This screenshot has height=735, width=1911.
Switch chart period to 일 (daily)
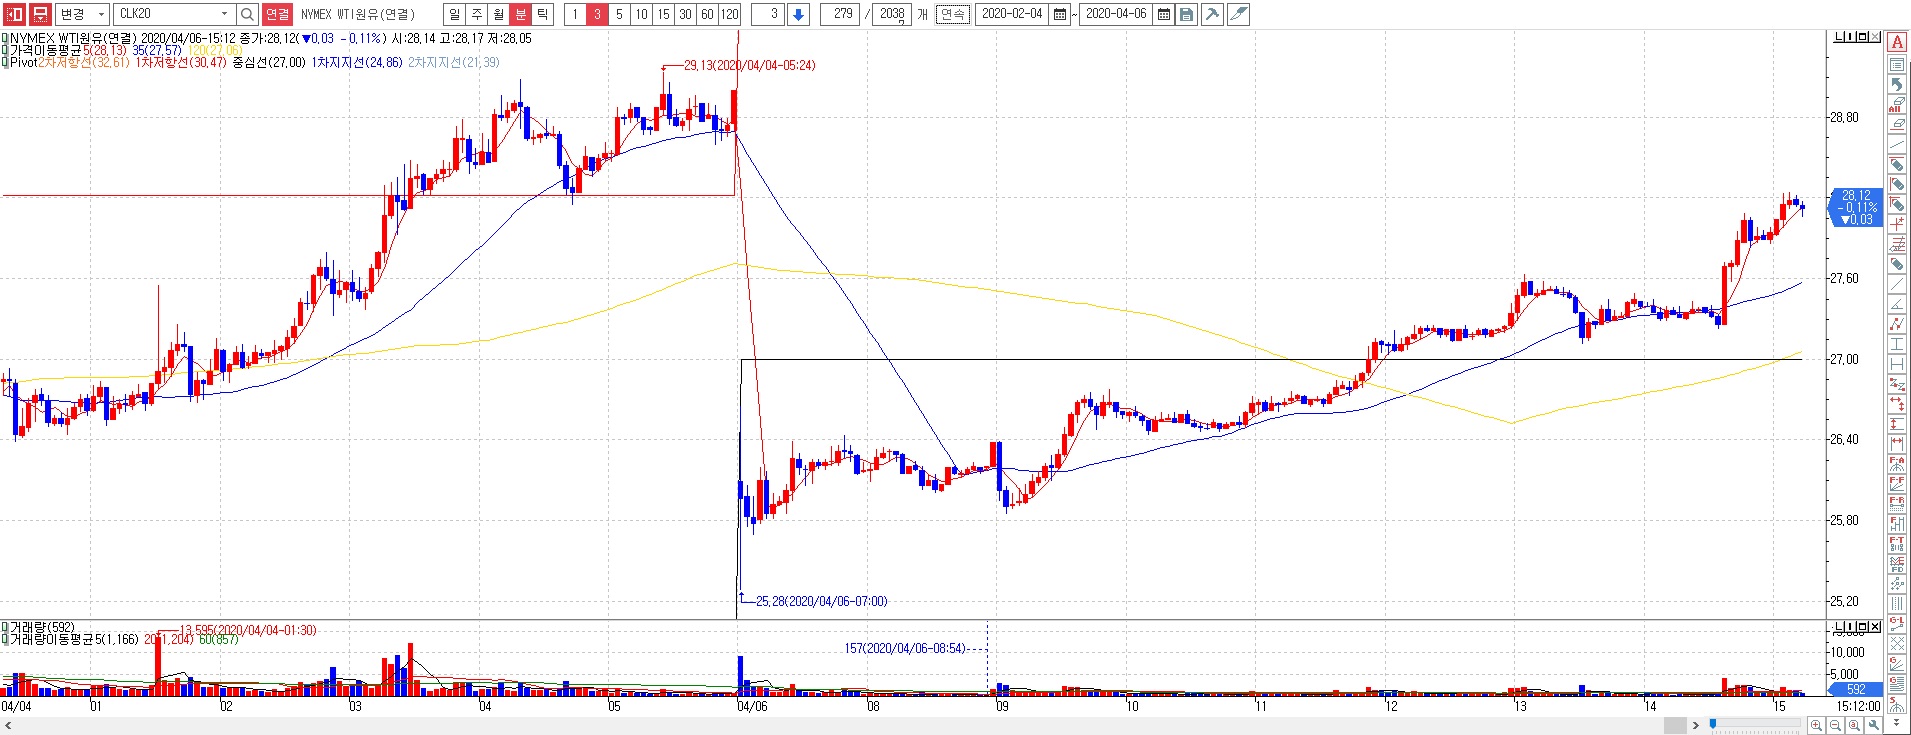(x=455, y=14)
